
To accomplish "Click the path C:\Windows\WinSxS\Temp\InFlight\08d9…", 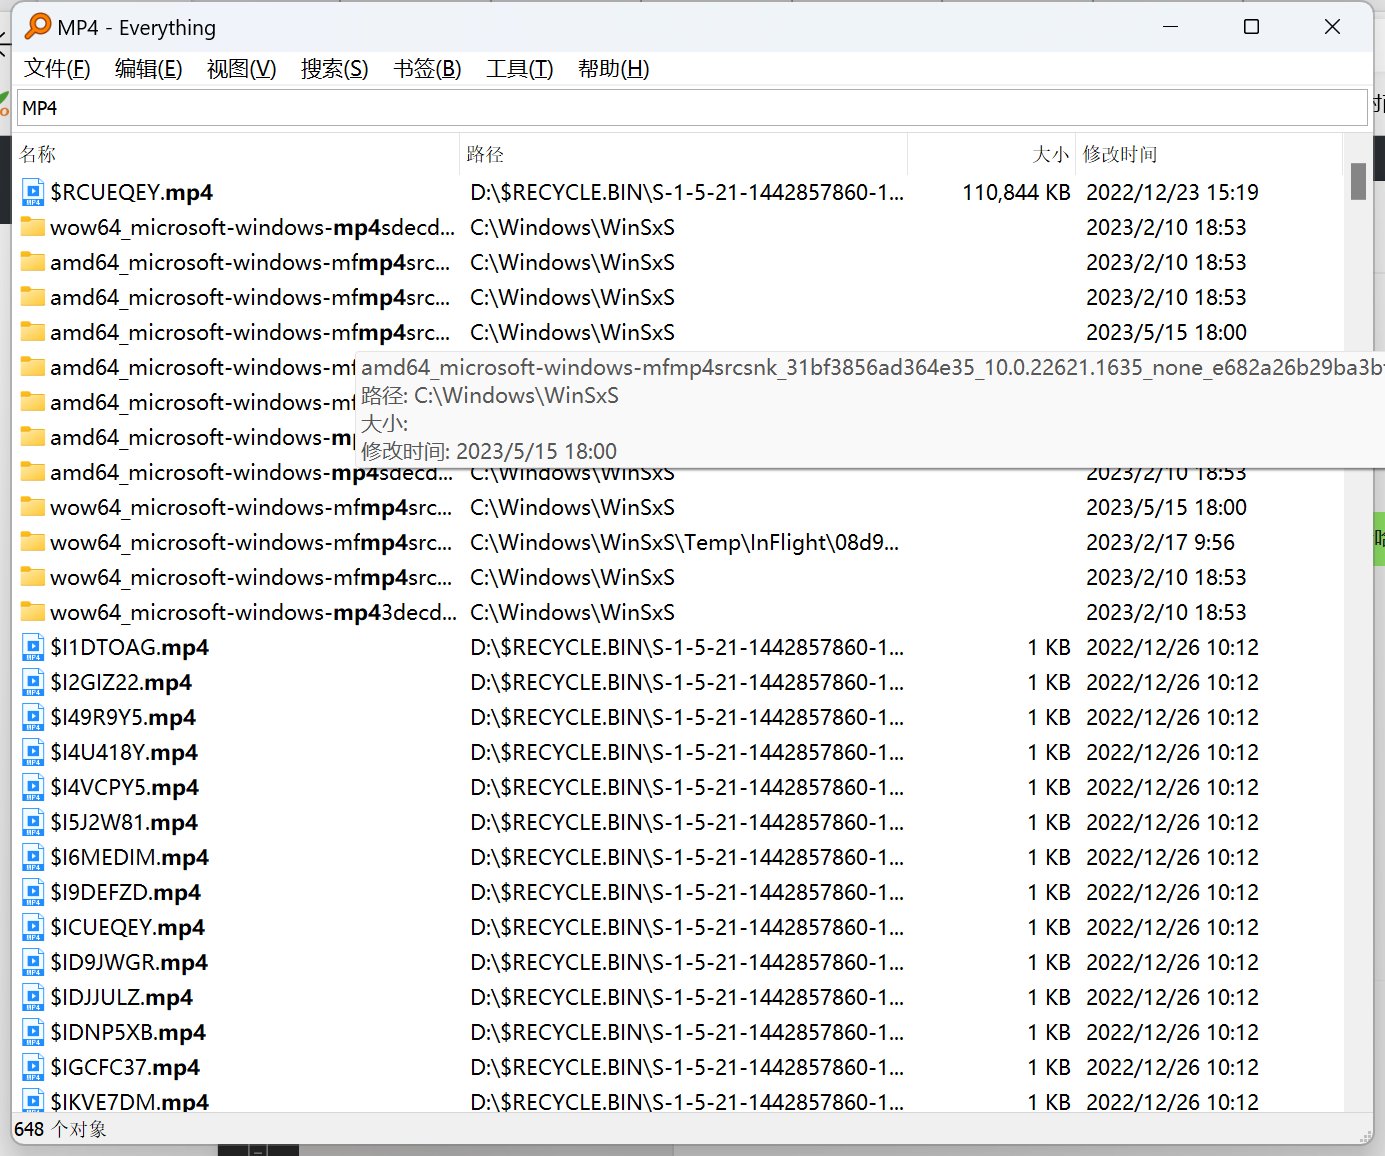I will pyautogui.click(x=685, y=542).
